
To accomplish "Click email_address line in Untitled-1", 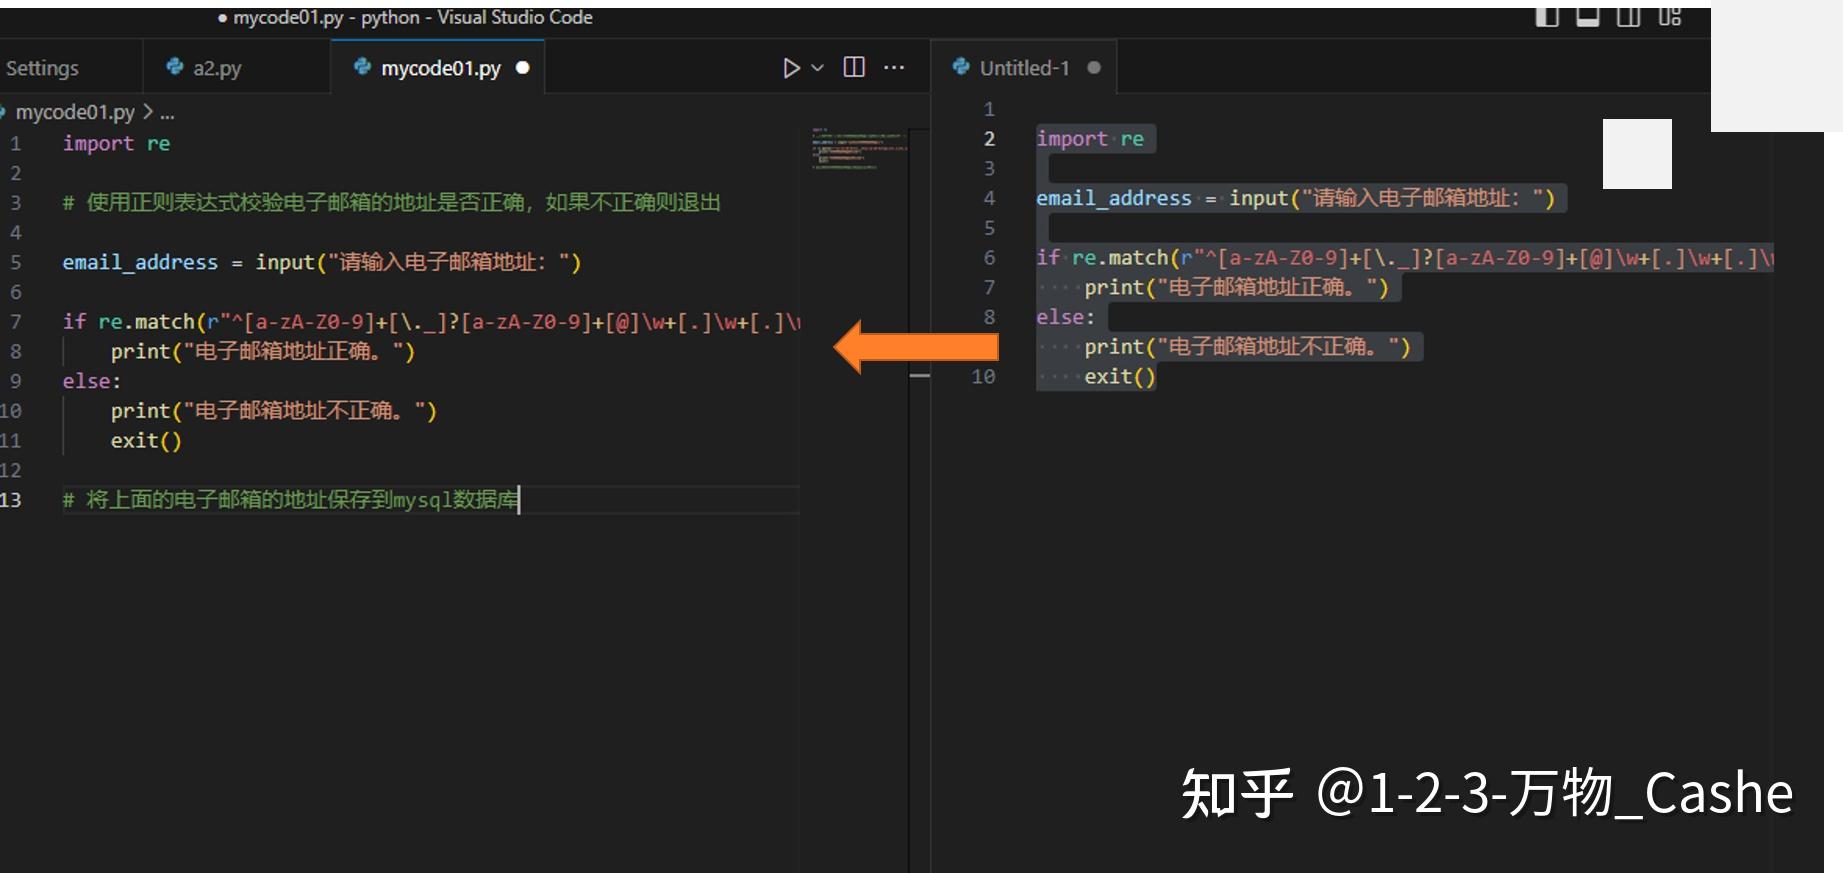I will click(1296, 198).
